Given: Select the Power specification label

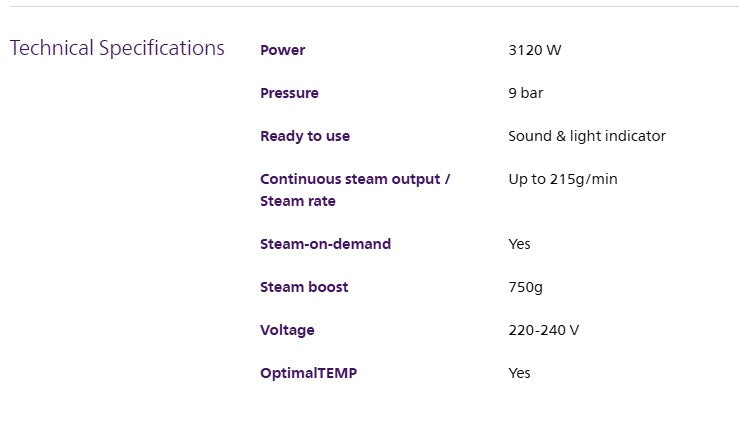Looking at the screenshot, I should coord(282,50).
